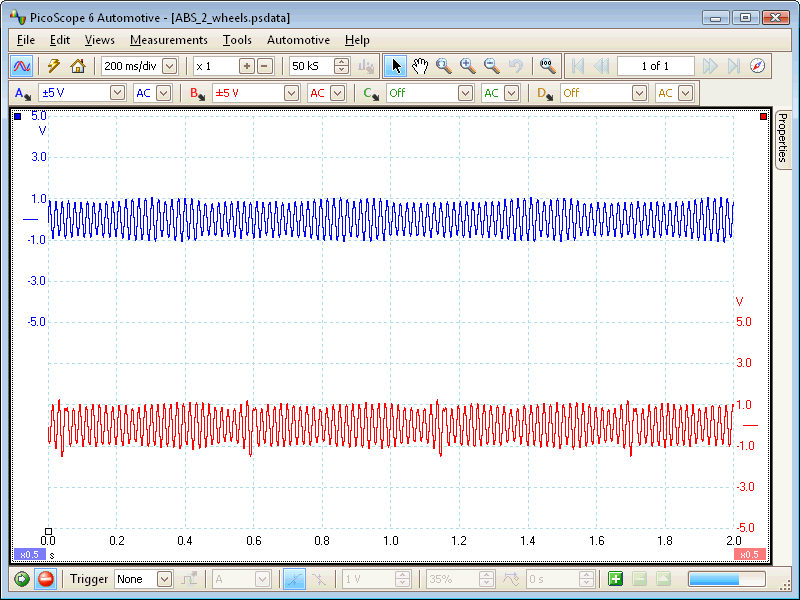Click the blue Channel A x0.5 scaling button
800x600 pixels.
tap(29, 555)
